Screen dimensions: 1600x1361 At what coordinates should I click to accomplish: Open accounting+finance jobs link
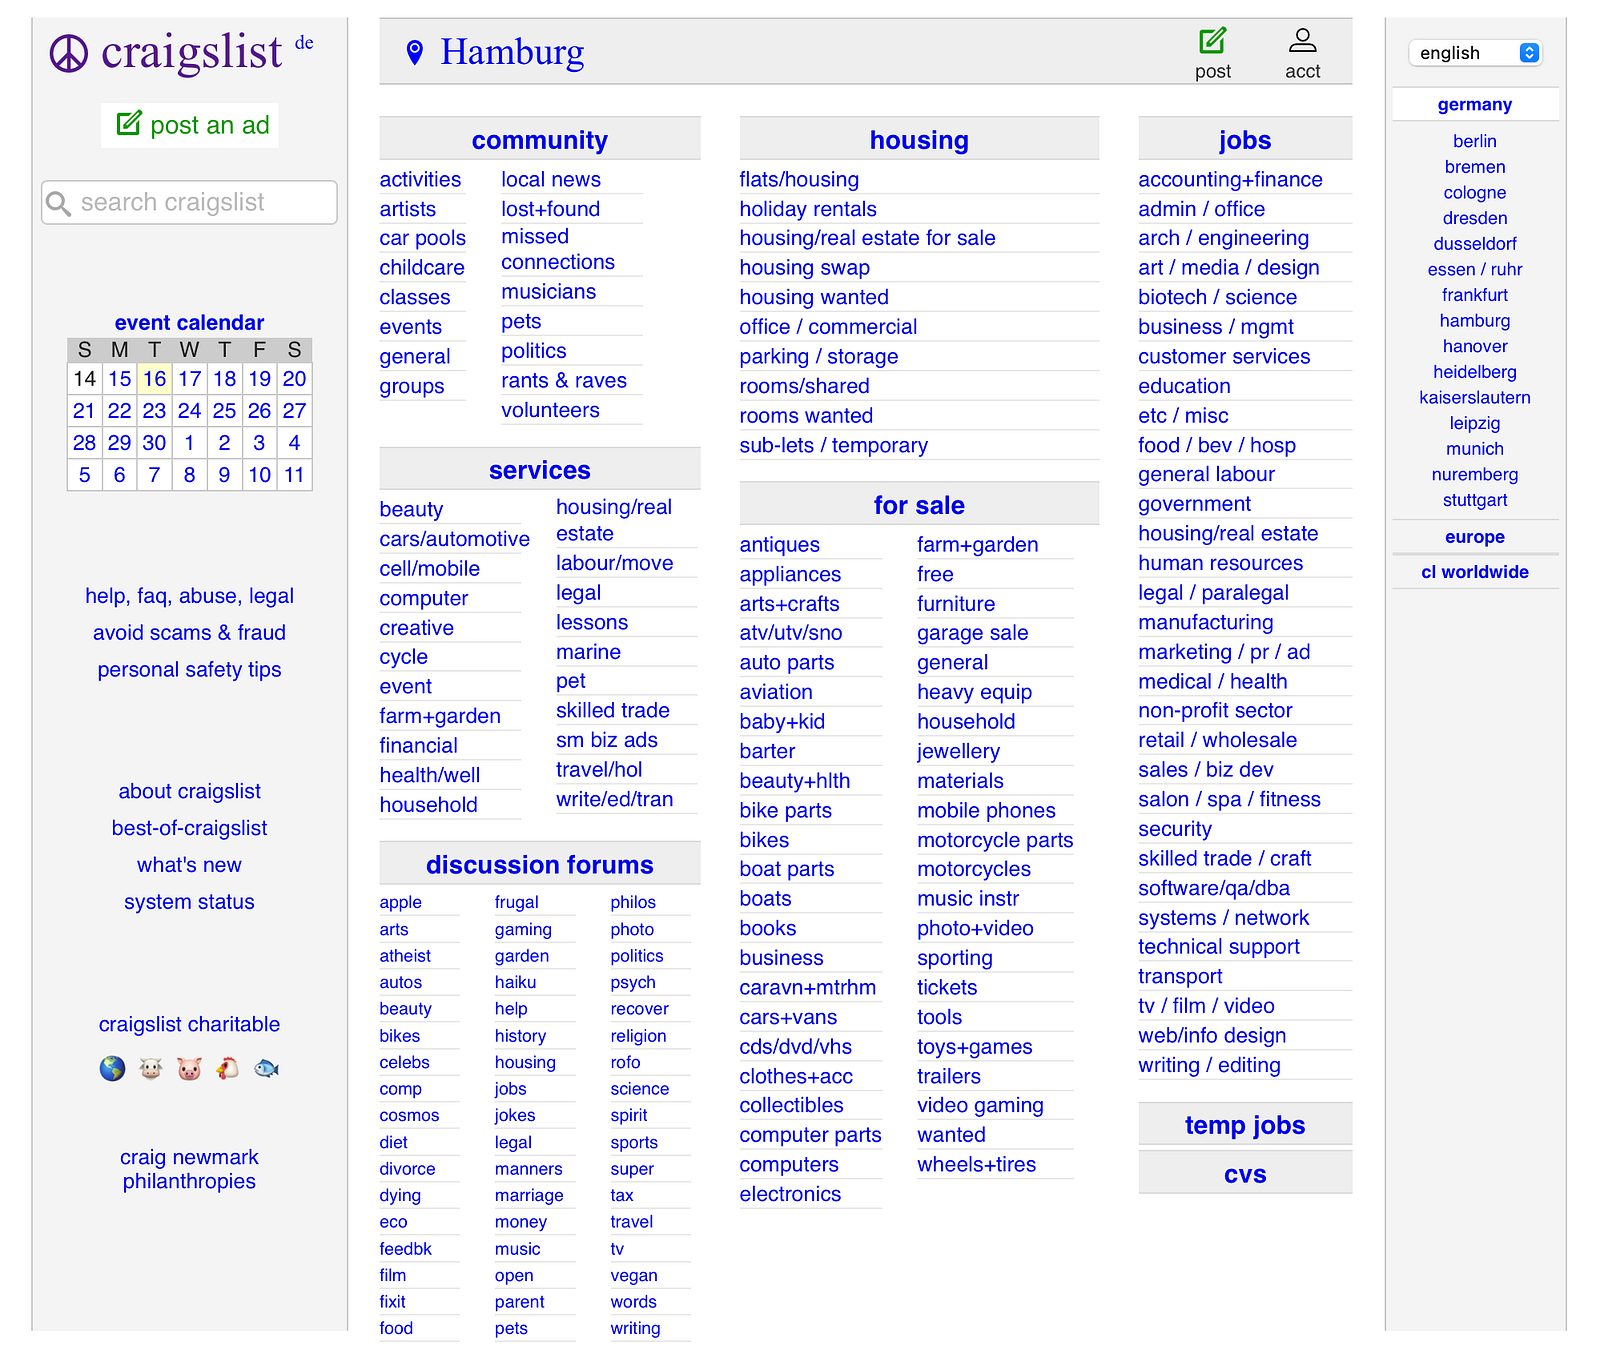(1230, 180)
